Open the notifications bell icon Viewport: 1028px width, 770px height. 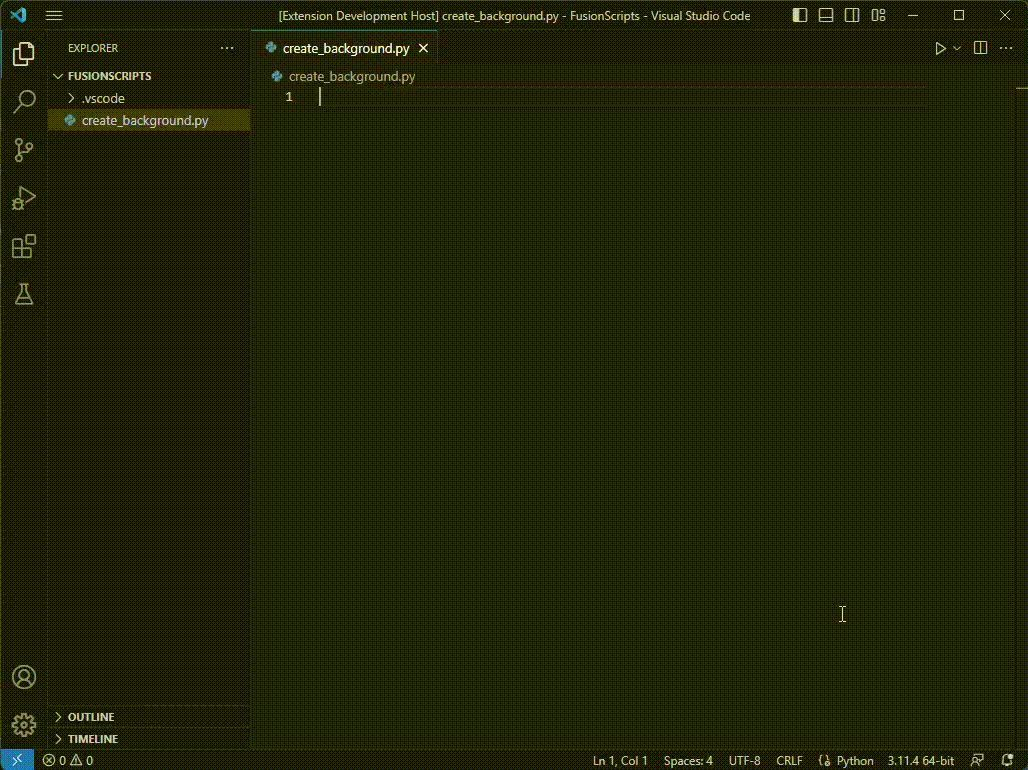(1008, 761)
